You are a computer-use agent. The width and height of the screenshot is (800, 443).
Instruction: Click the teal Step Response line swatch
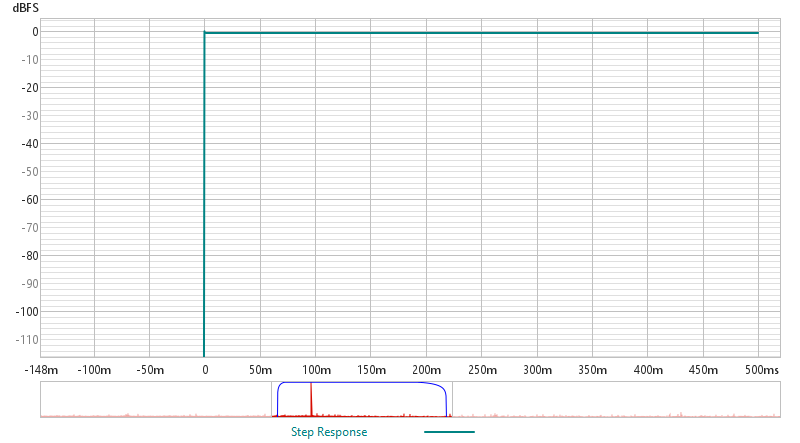[x=449, y=432]
